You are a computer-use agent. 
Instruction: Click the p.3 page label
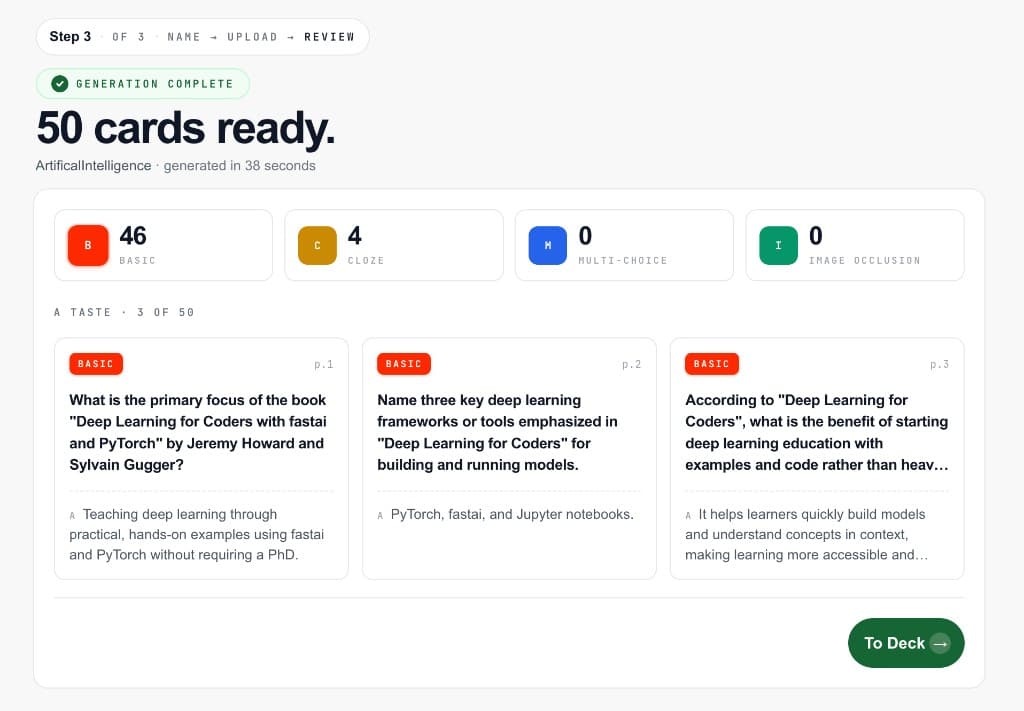tap(939, 364)
